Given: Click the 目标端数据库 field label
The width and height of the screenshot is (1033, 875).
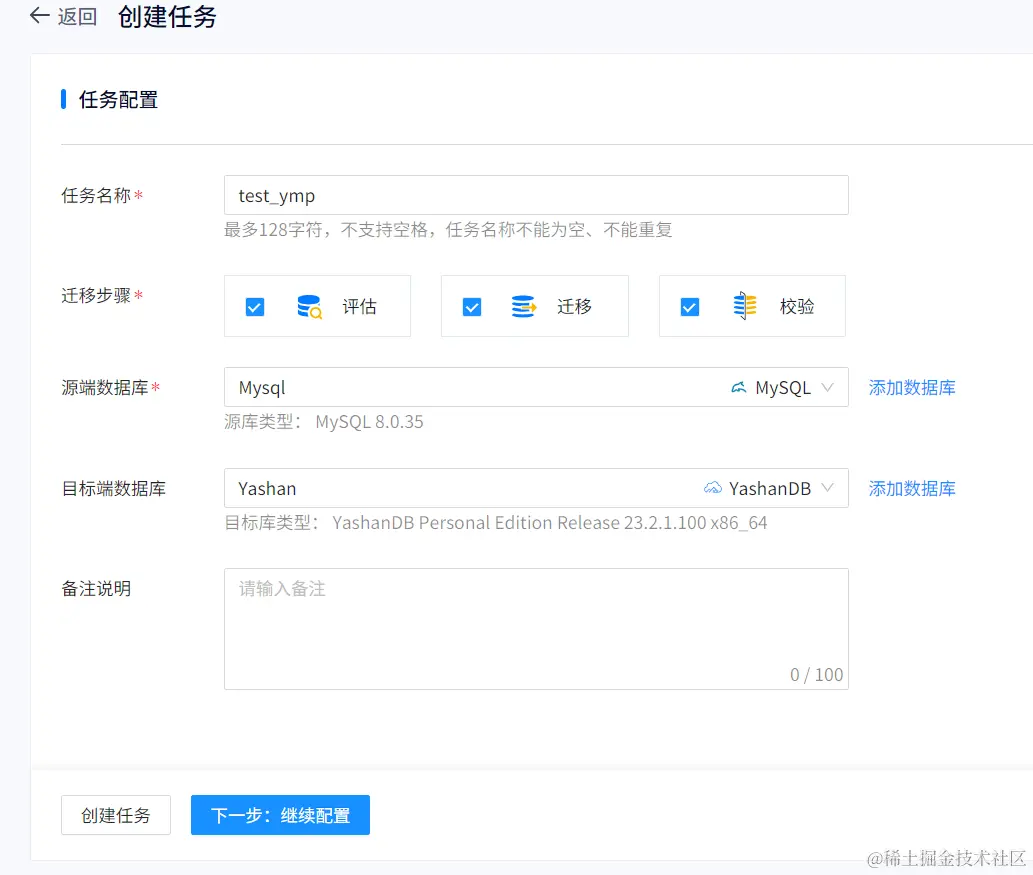Looking at the screenshot, I should point(113,488).
